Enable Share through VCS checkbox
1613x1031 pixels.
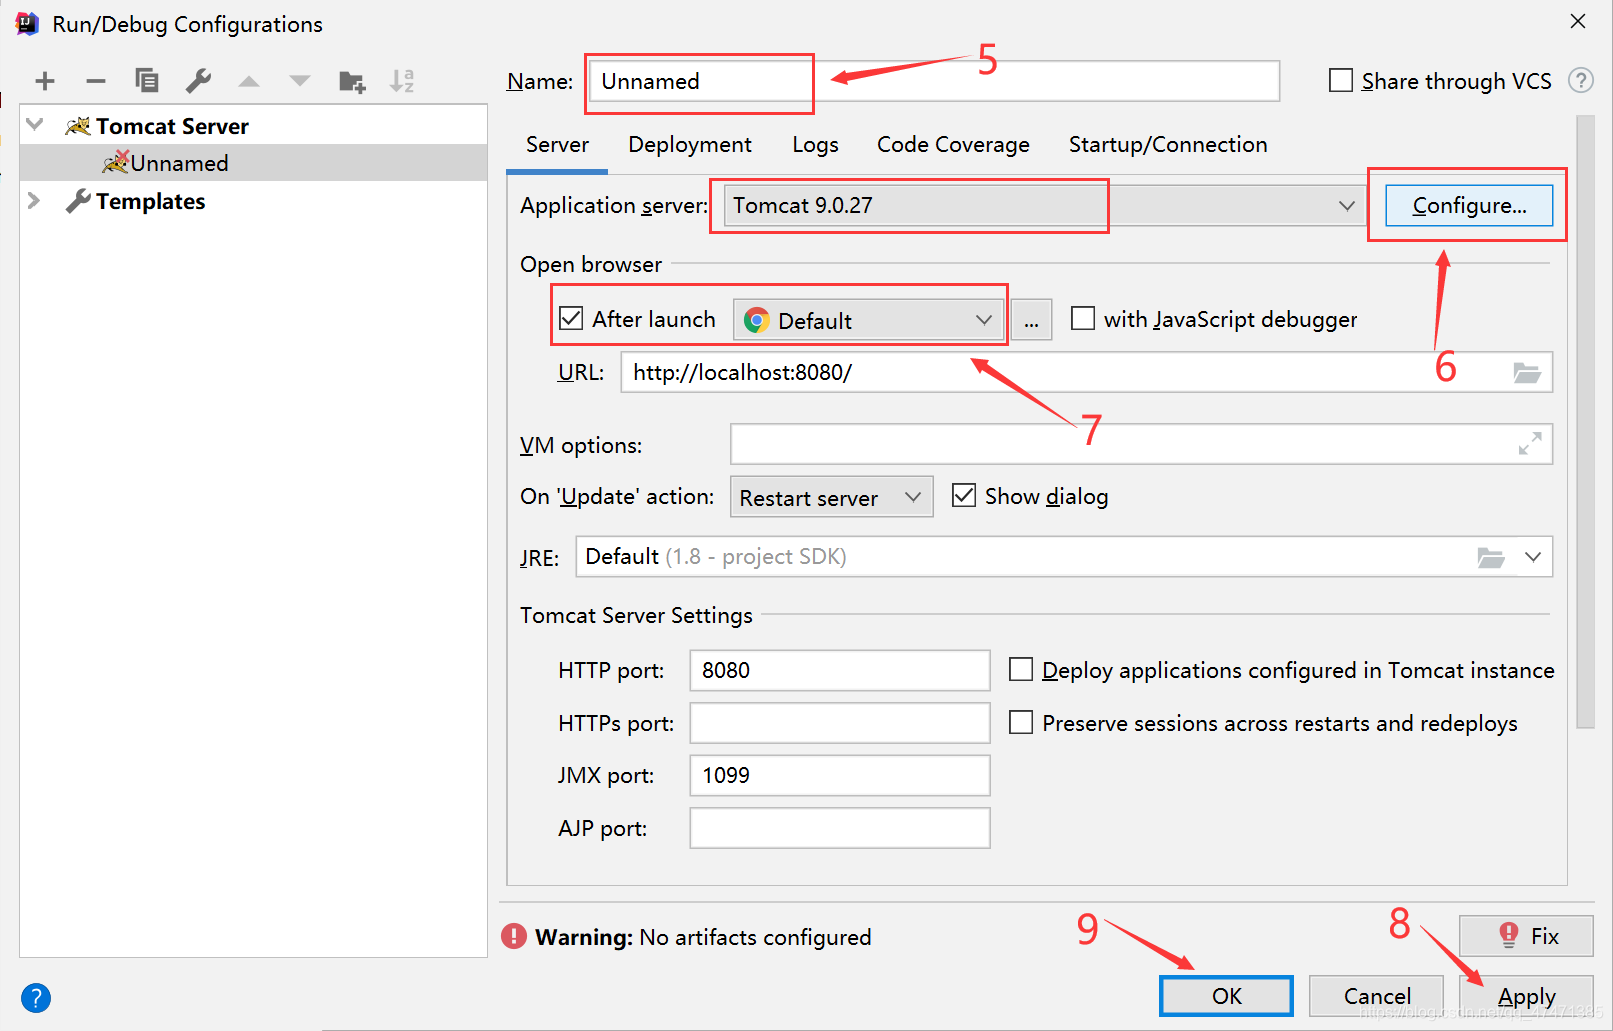(x=1341, y=80)
